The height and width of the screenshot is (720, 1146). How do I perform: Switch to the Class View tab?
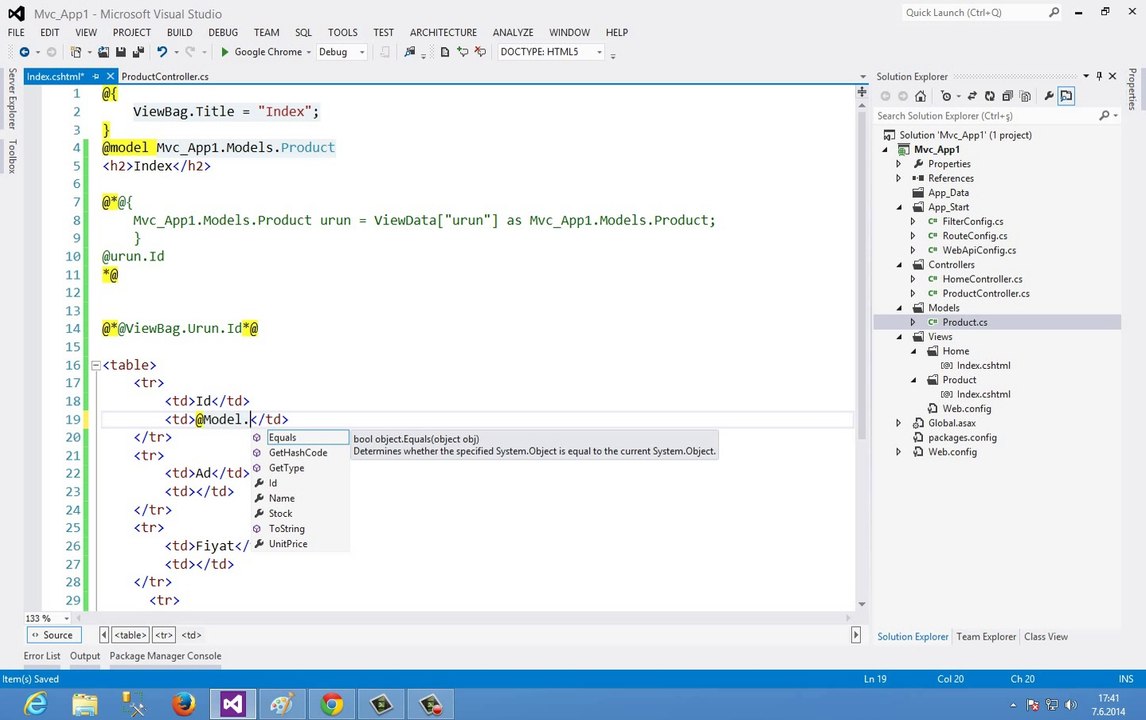[1046, 637]
